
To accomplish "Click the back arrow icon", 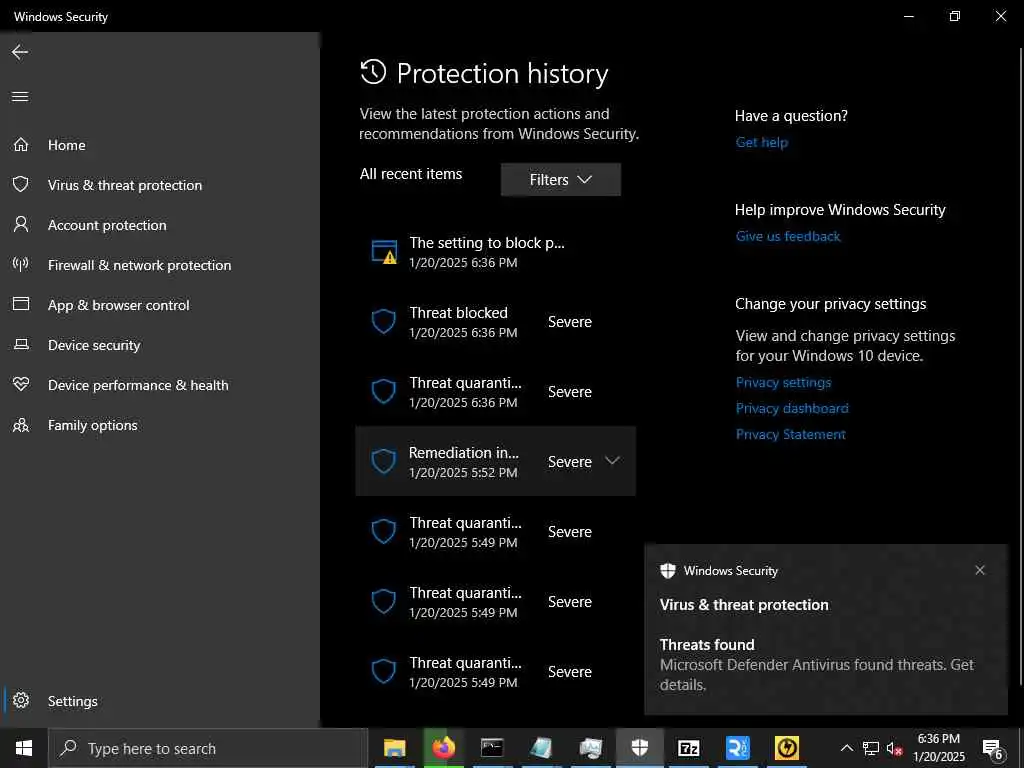I will 20,52.
